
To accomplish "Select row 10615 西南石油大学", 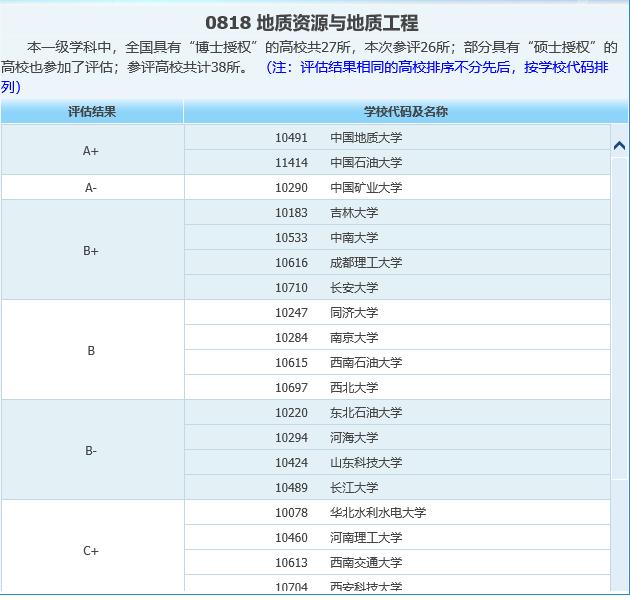I will pyautogui.click(x=397, y=362).
